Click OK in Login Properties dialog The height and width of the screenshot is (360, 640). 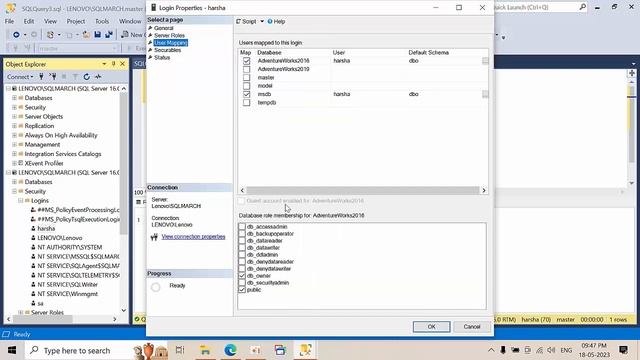tap(431, 327)
